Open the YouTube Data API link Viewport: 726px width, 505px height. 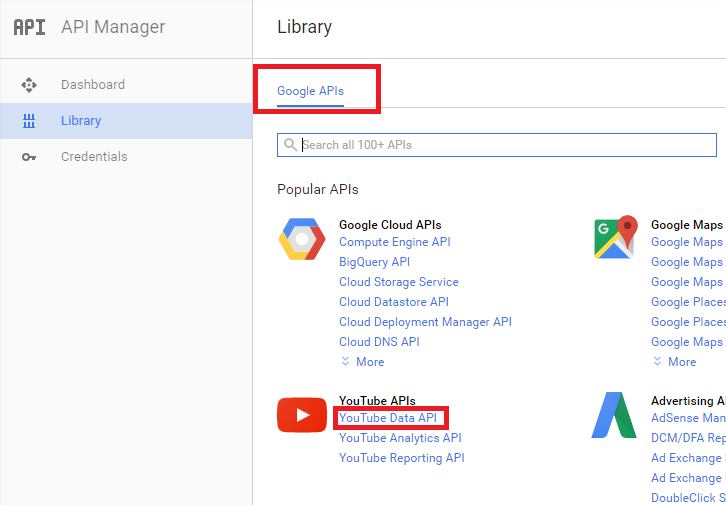point(388,418)
